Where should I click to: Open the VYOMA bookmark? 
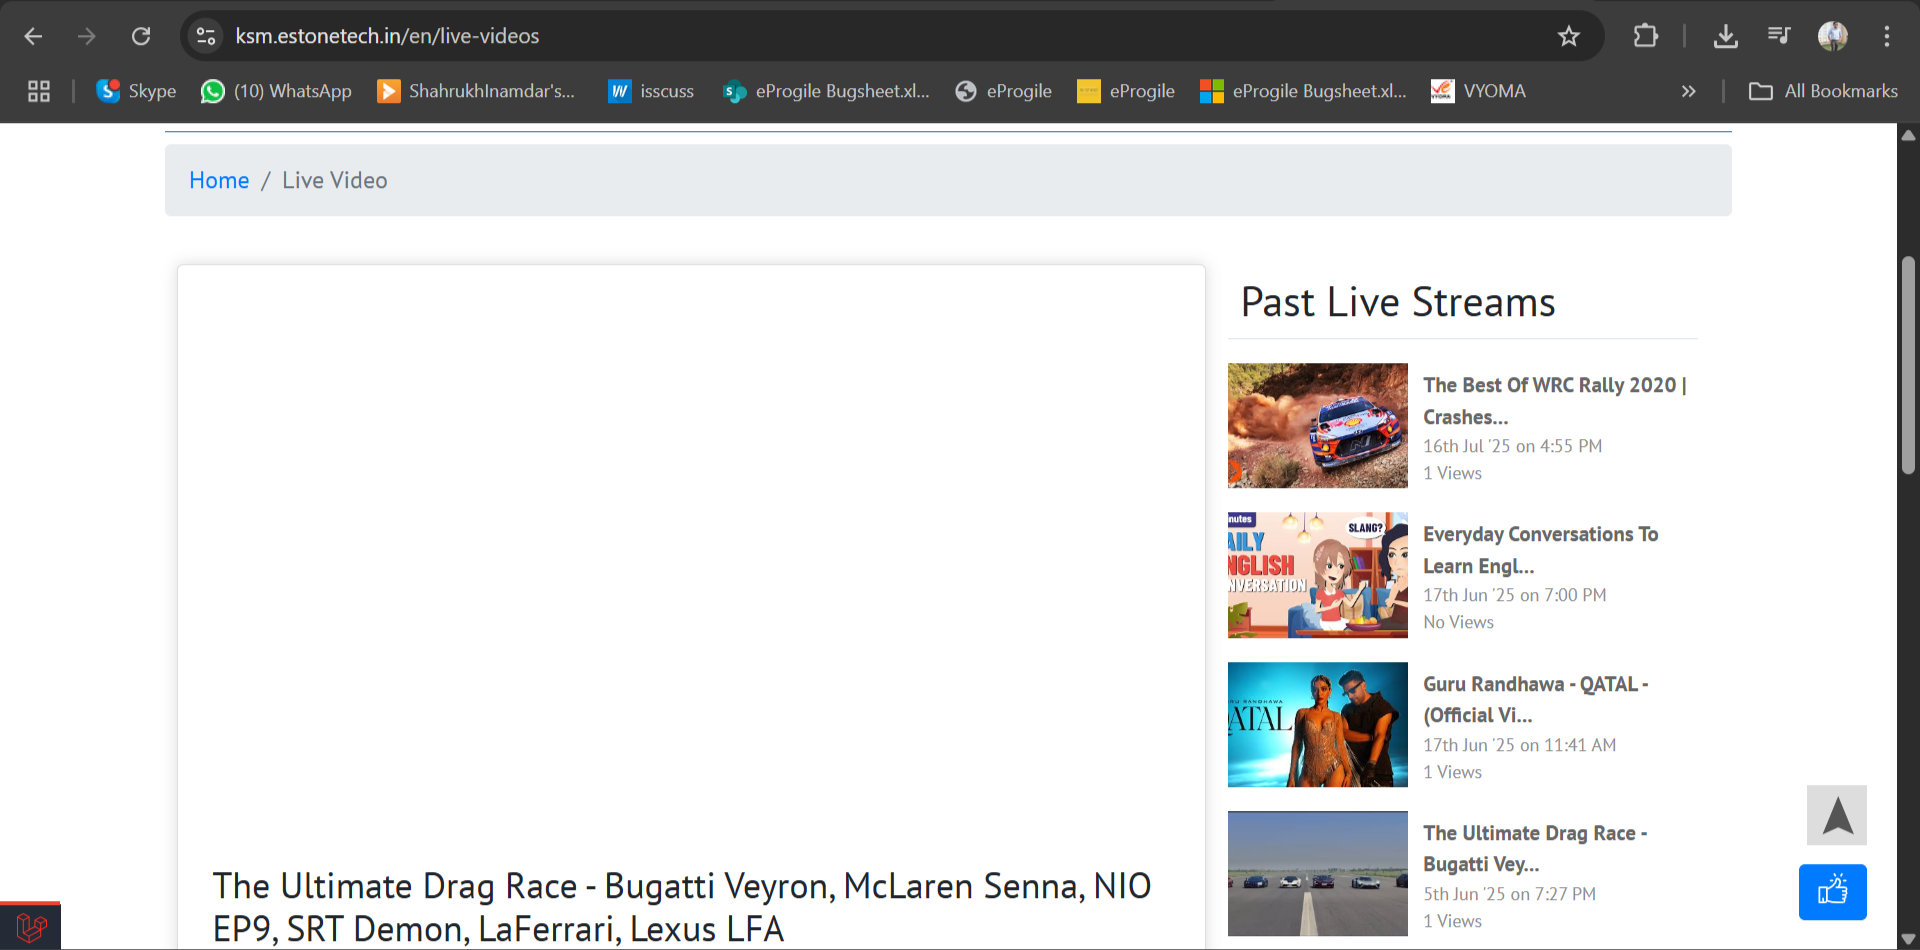tap(1478, 91)
